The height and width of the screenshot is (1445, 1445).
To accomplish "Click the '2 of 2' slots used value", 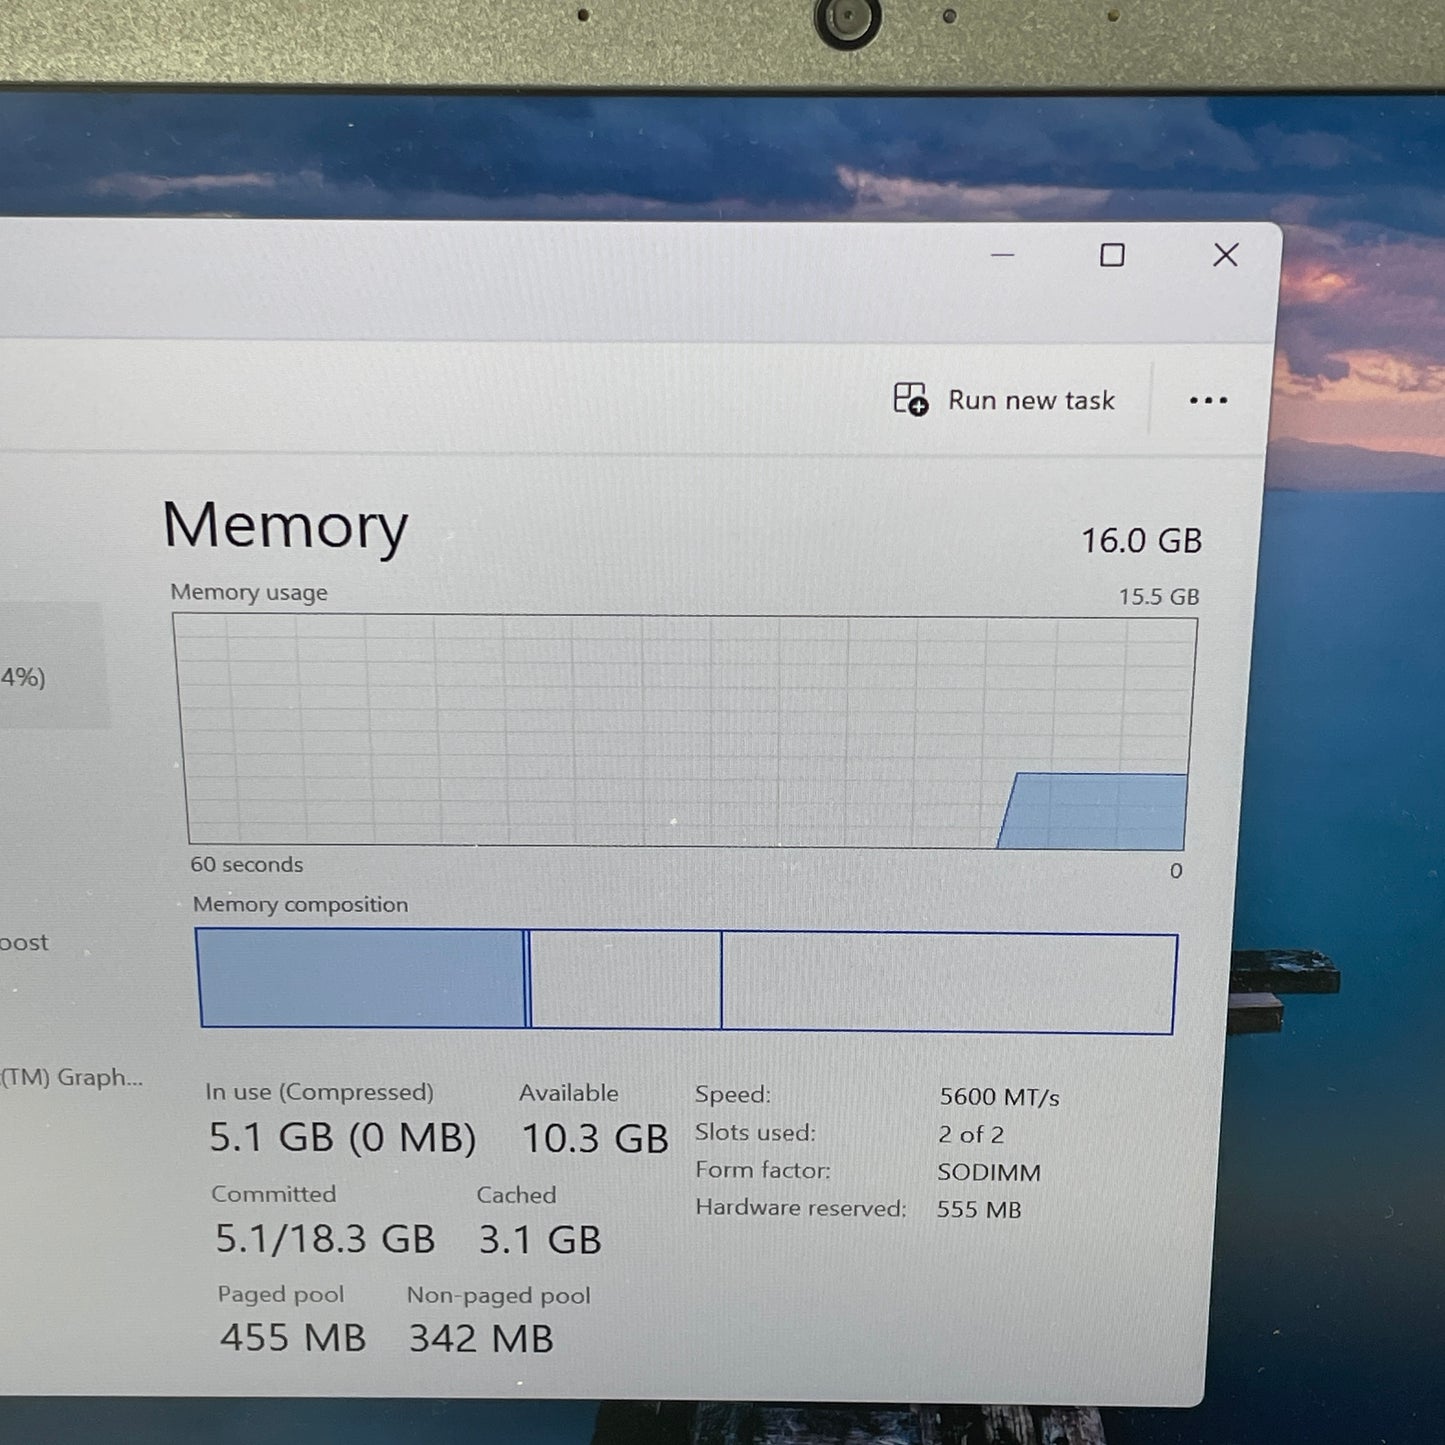I will pos(971,1135).
